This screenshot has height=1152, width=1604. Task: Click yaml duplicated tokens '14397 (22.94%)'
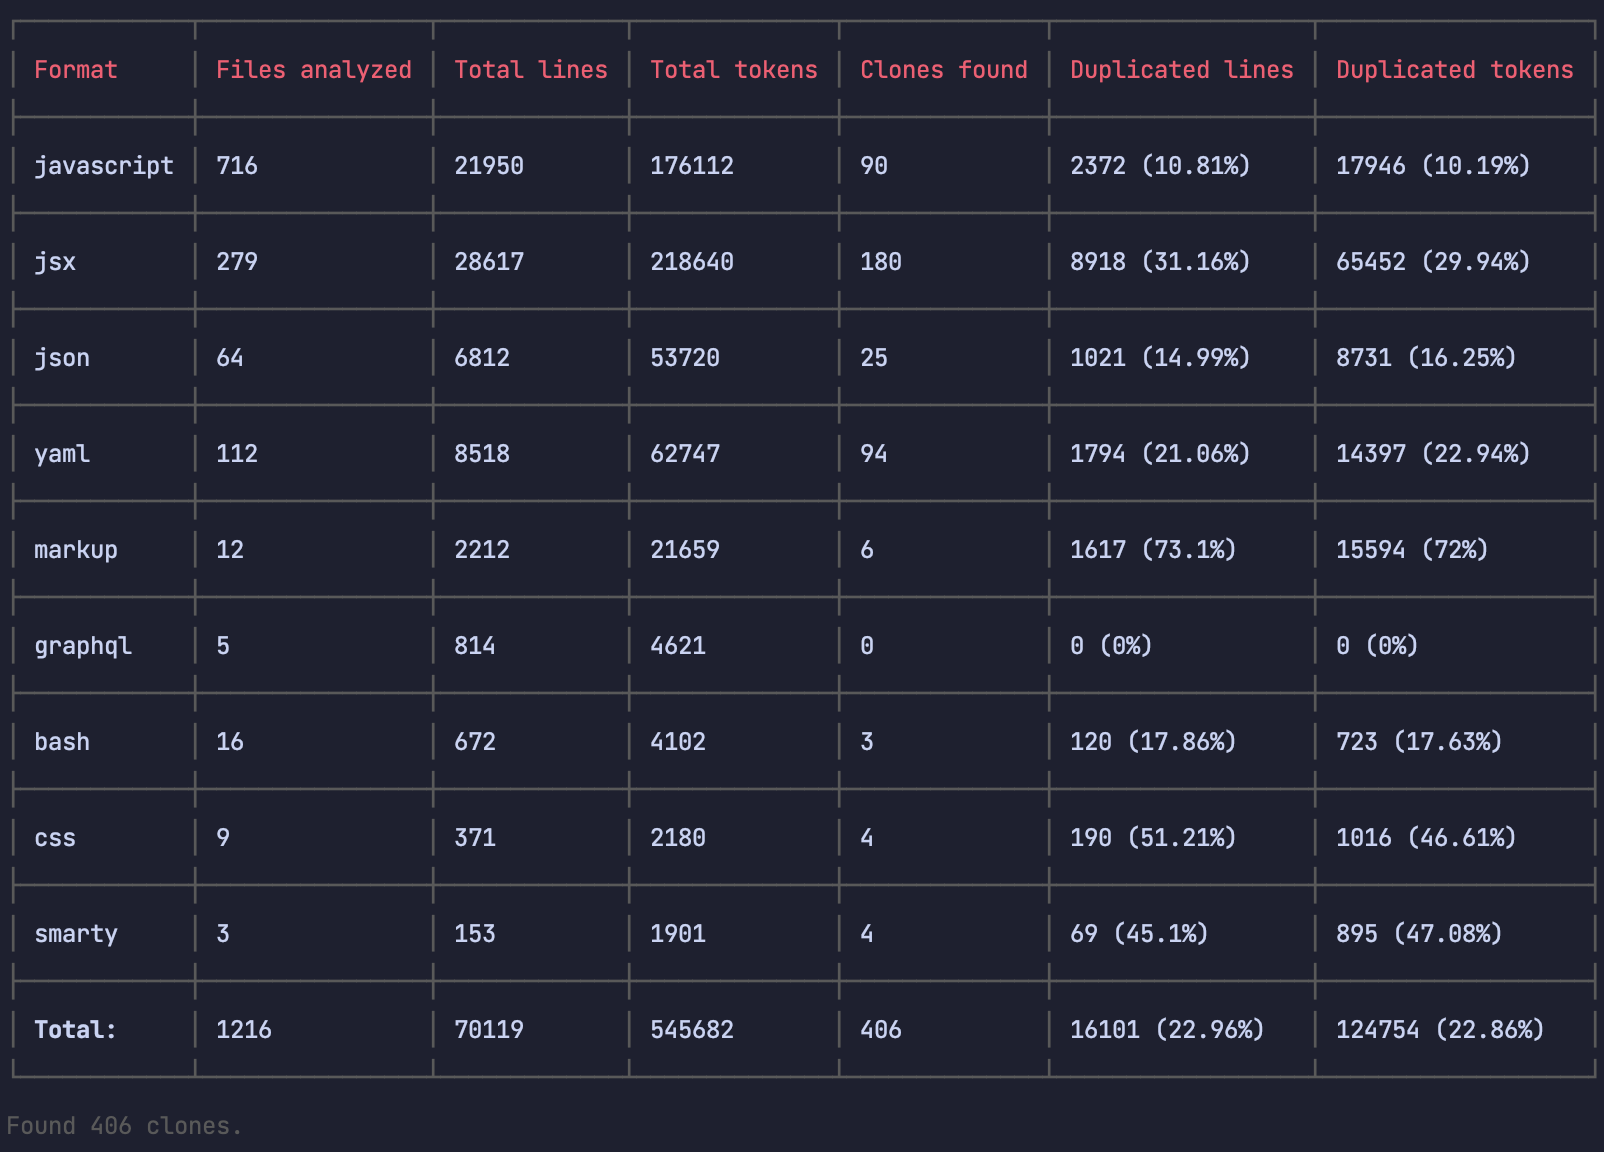pyautogui.click(x=1434, y=454)
